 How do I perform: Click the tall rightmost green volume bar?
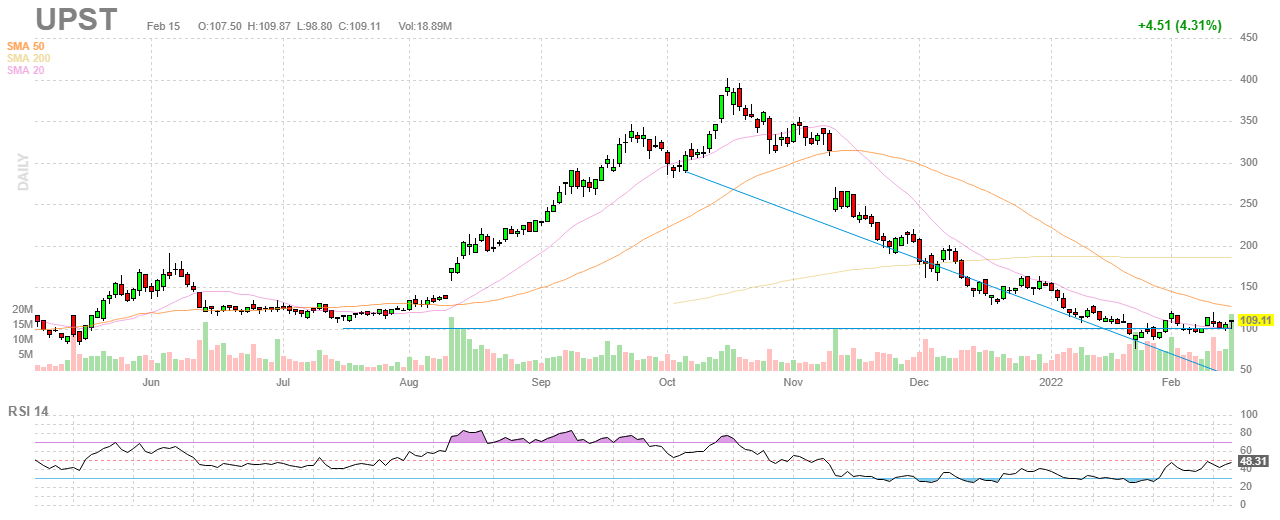(x=1231, y=345)
